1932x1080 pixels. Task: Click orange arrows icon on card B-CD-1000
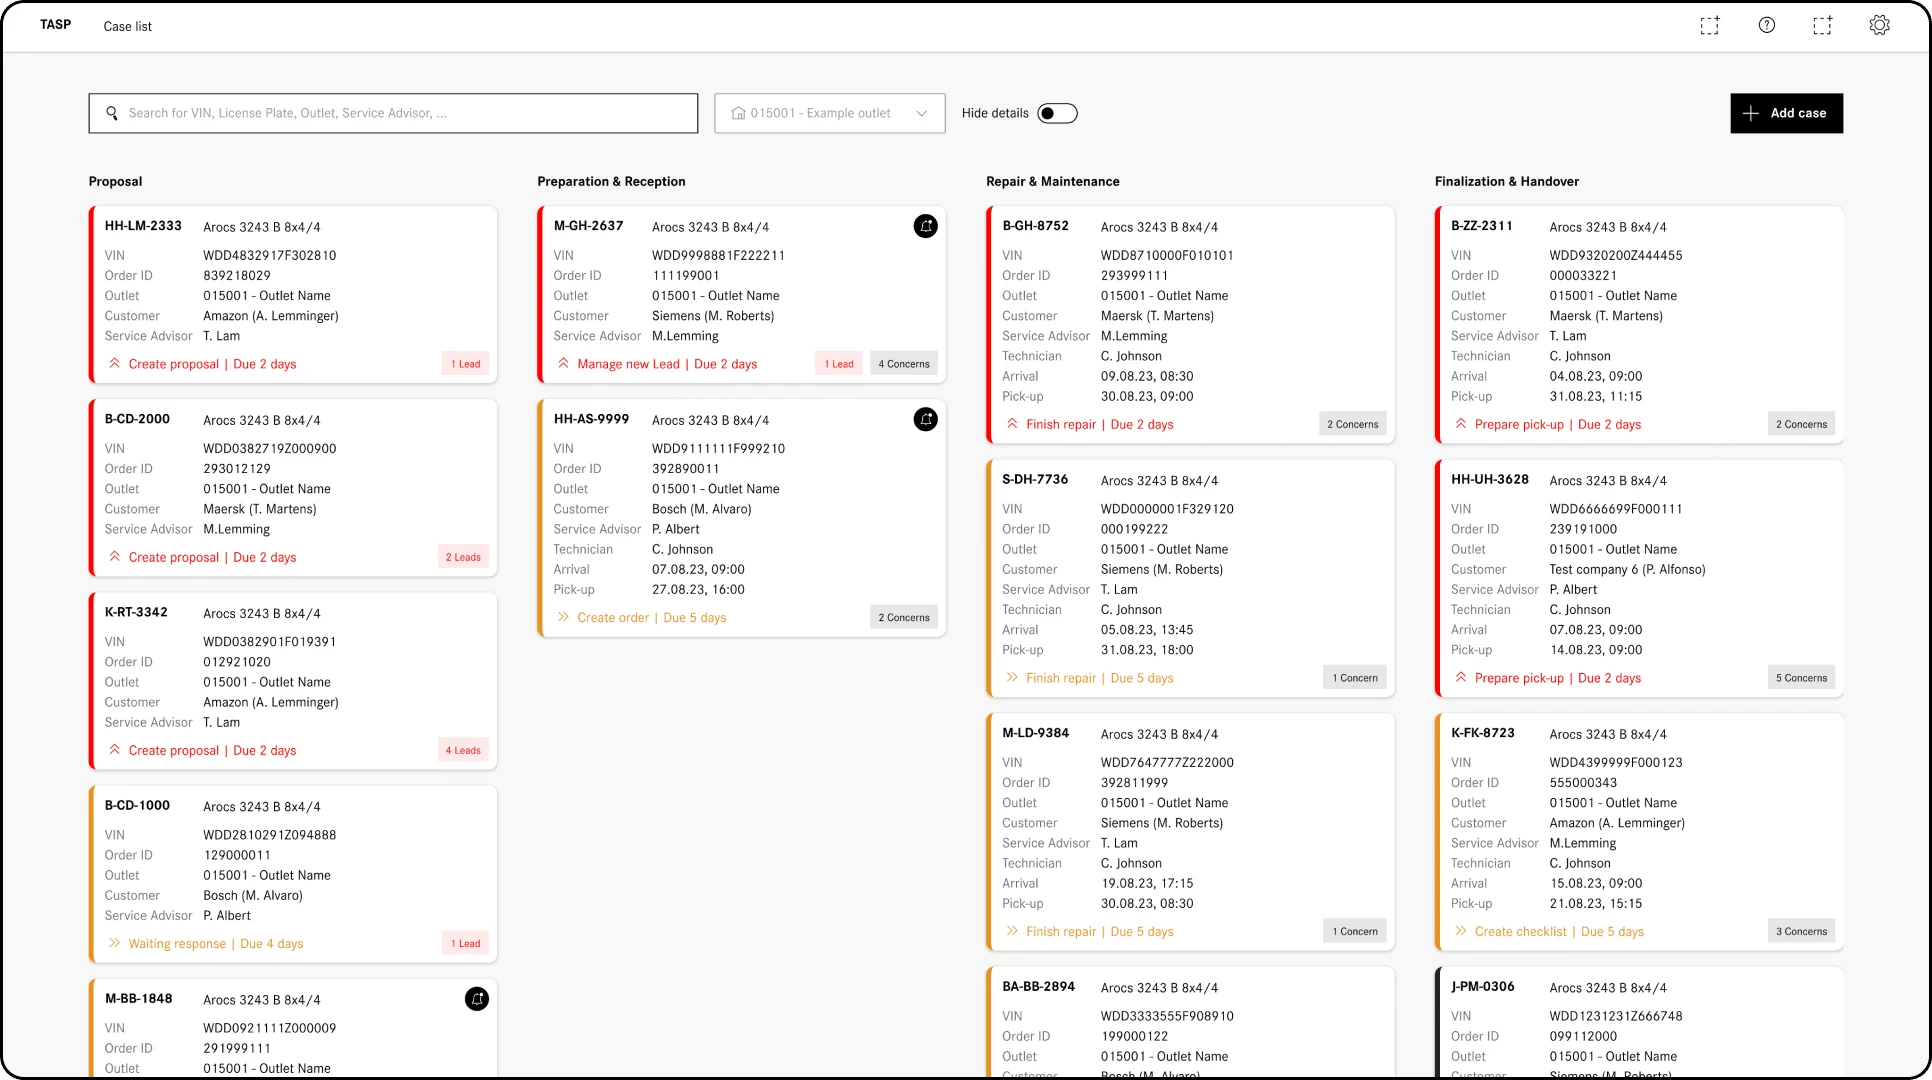[115, 943]
